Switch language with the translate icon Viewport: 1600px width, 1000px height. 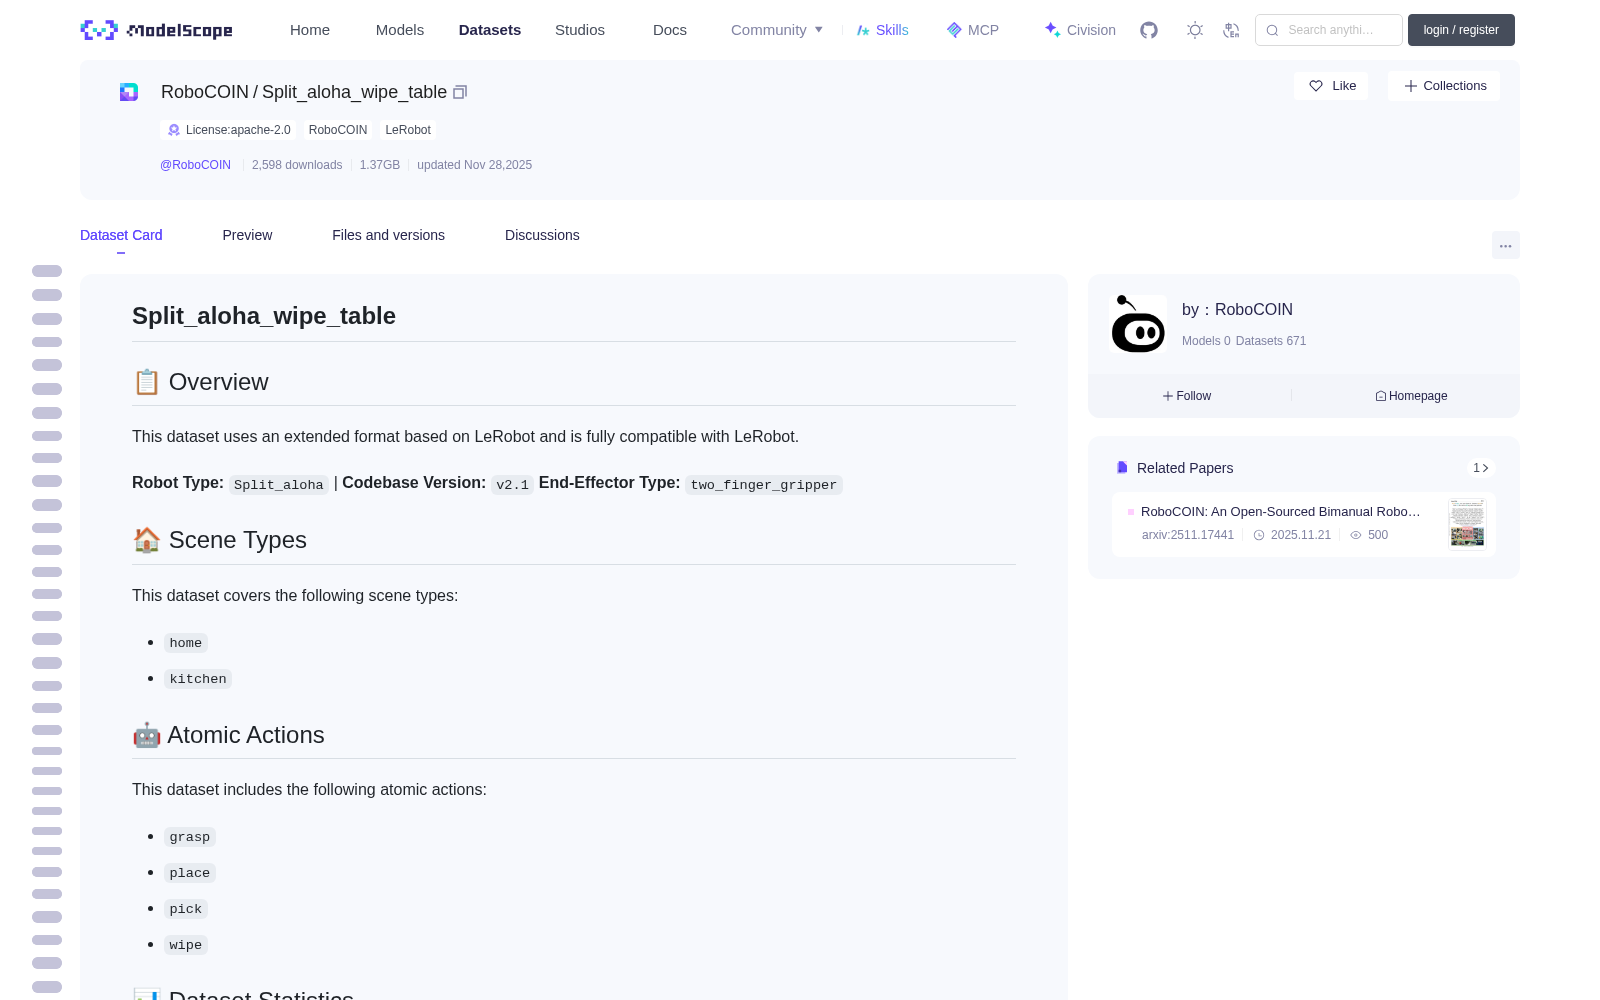(1232, 30)
